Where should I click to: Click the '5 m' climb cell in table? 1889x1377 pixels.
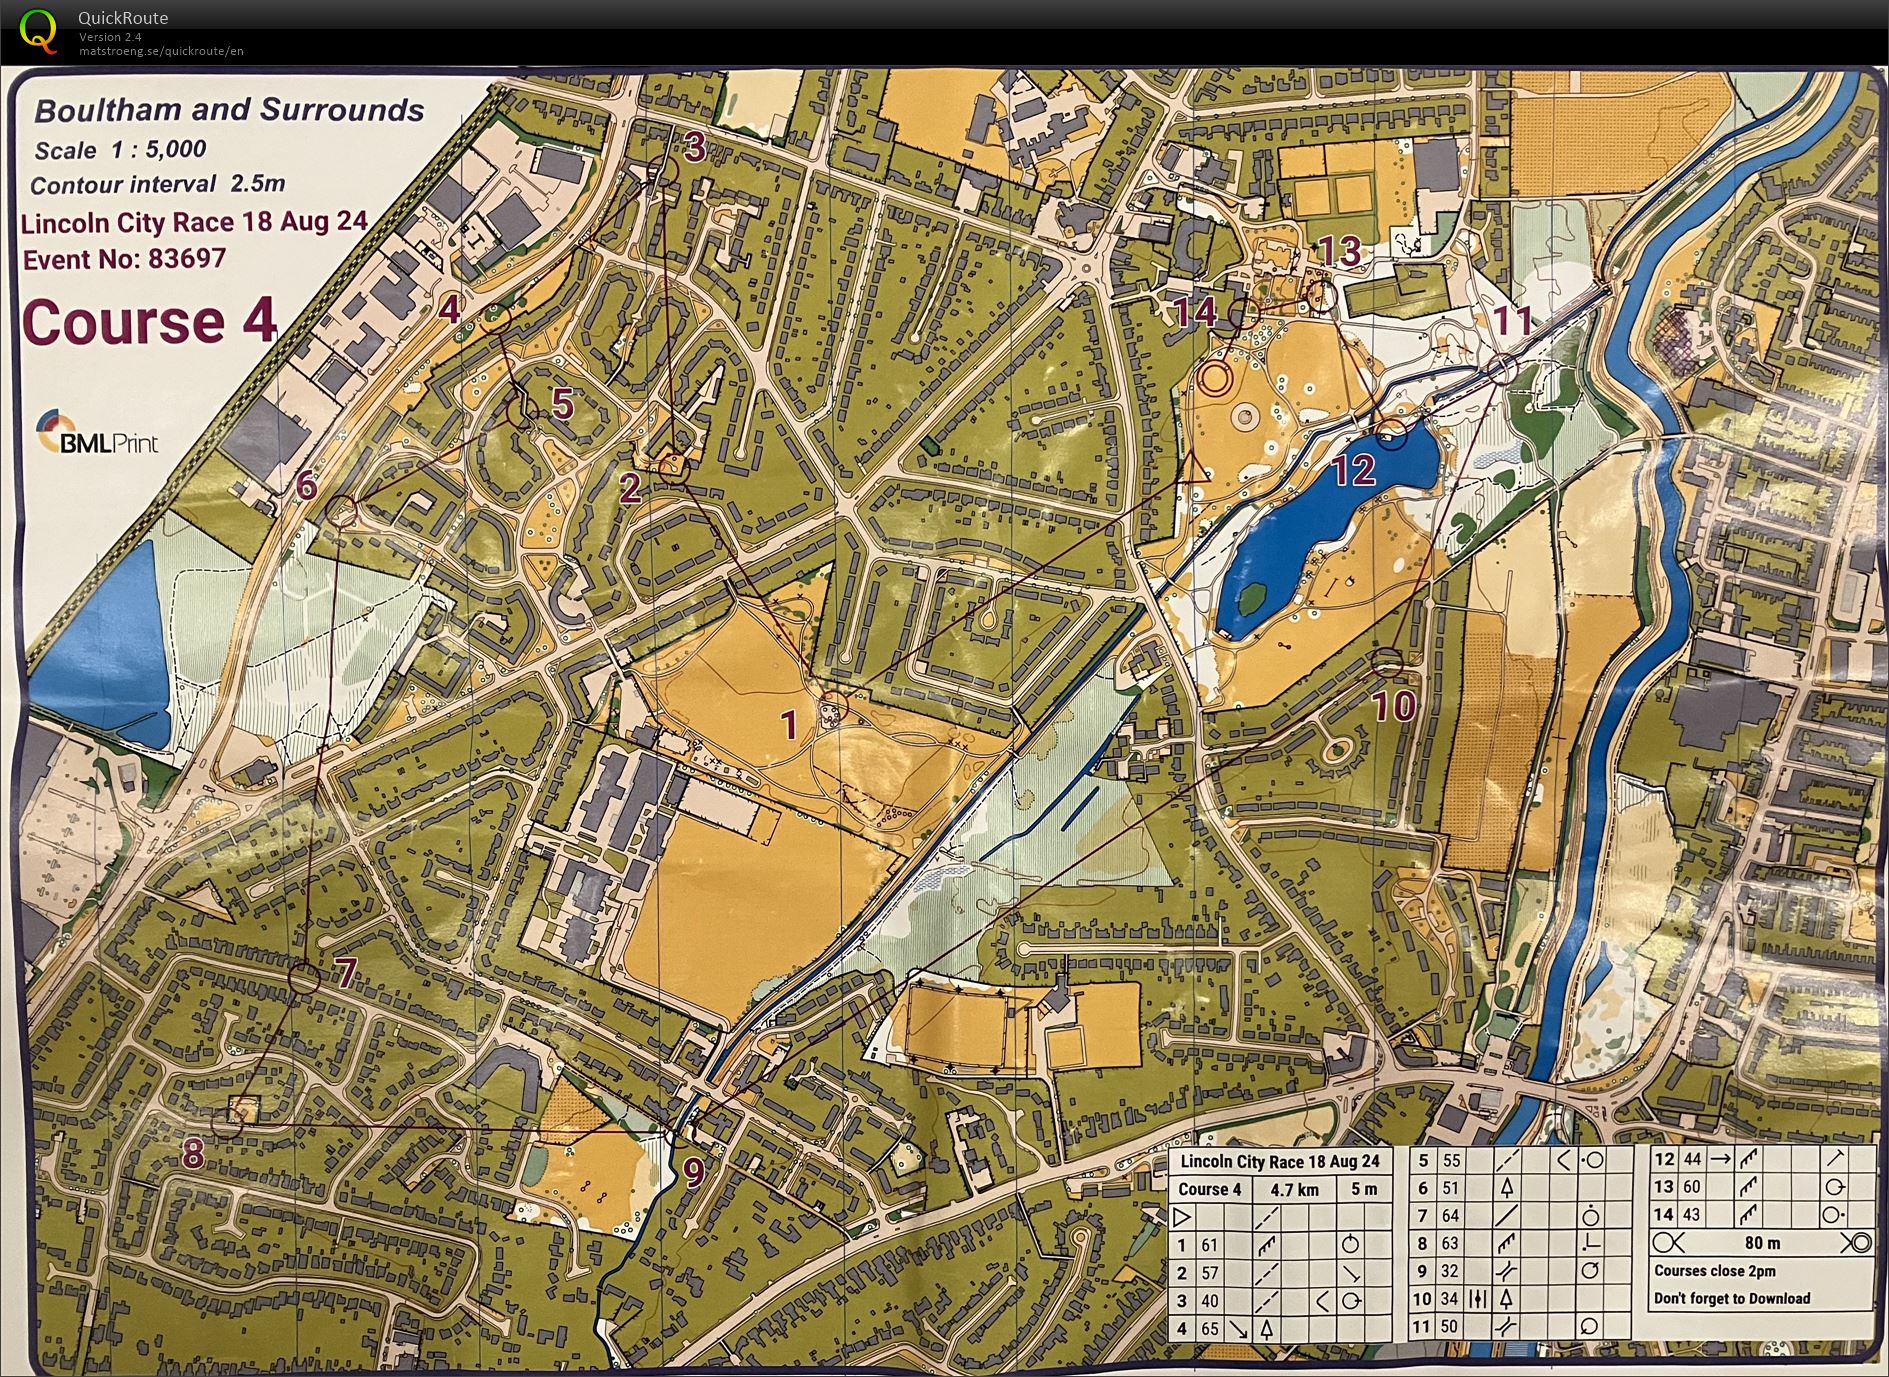click(1364, 1189)
